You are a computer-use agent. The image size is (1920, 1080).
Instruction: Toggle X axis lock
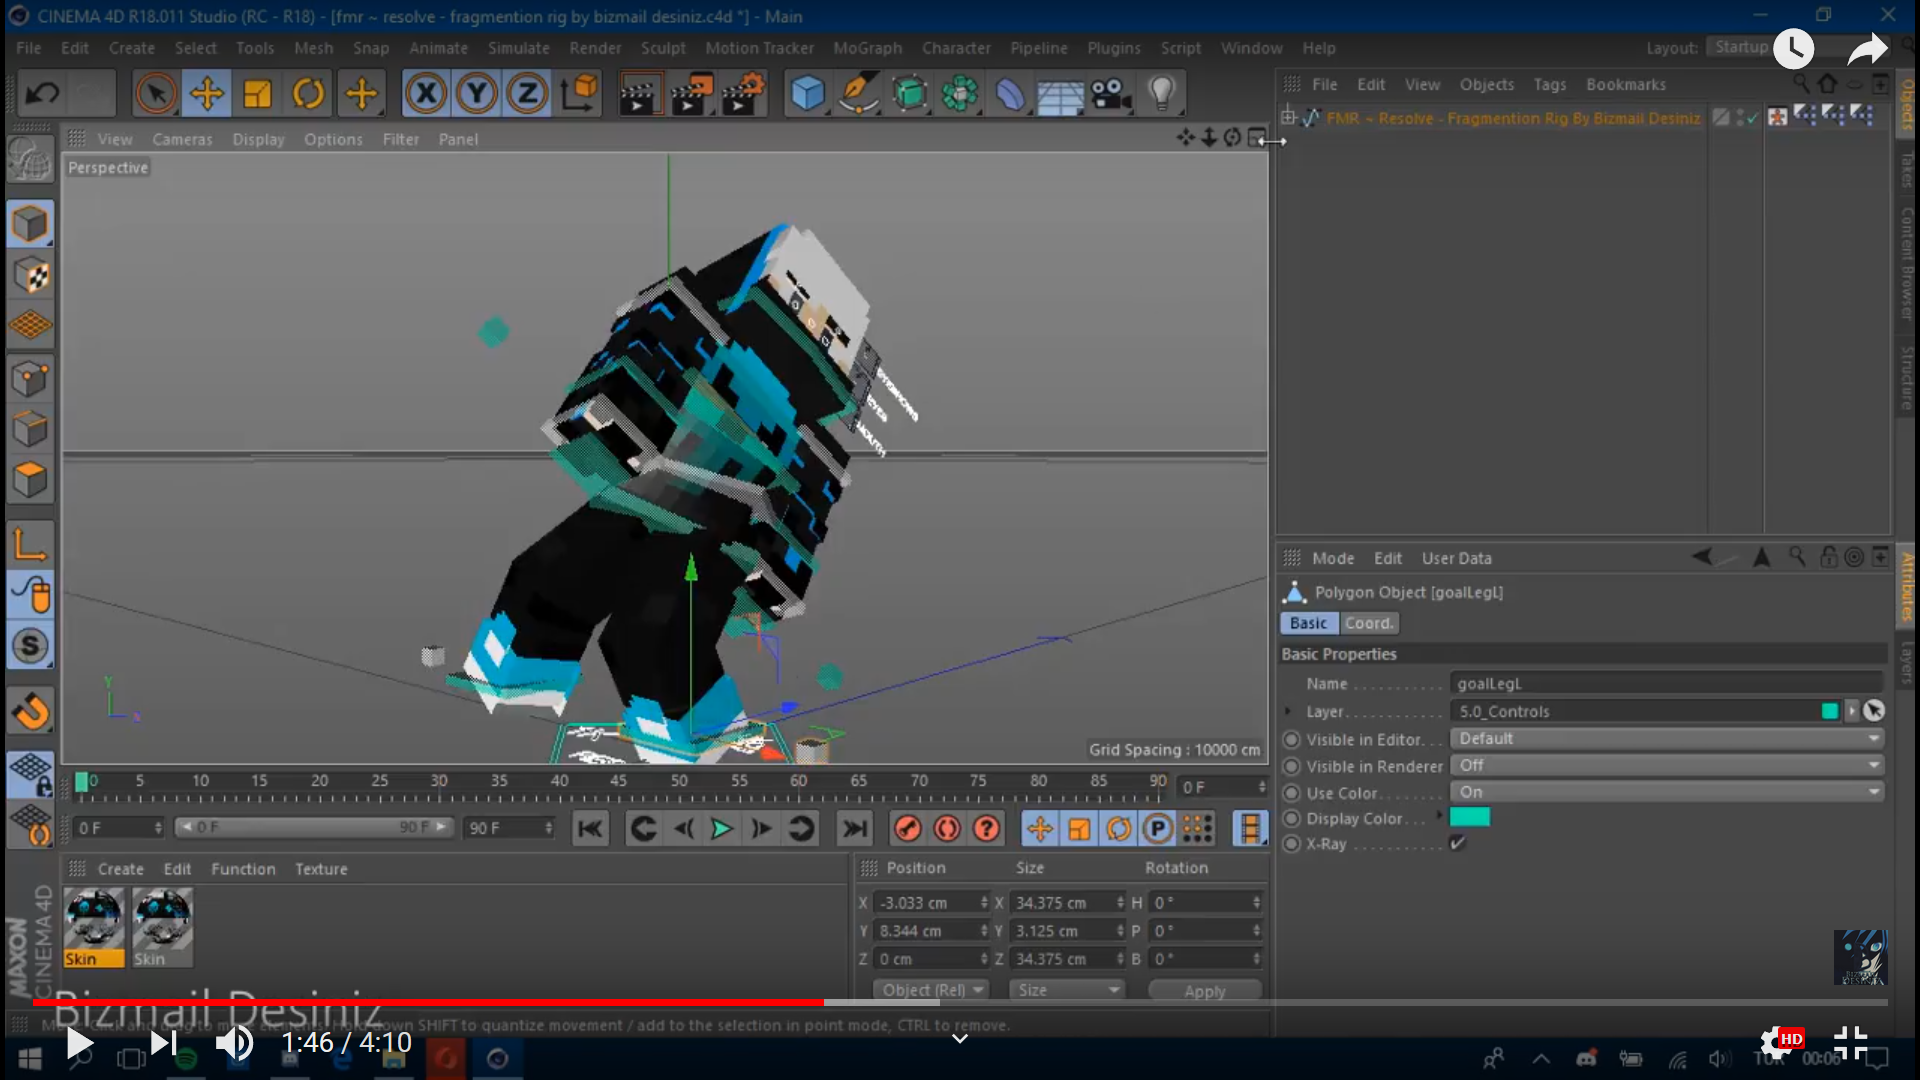click(x=427, y=94)
